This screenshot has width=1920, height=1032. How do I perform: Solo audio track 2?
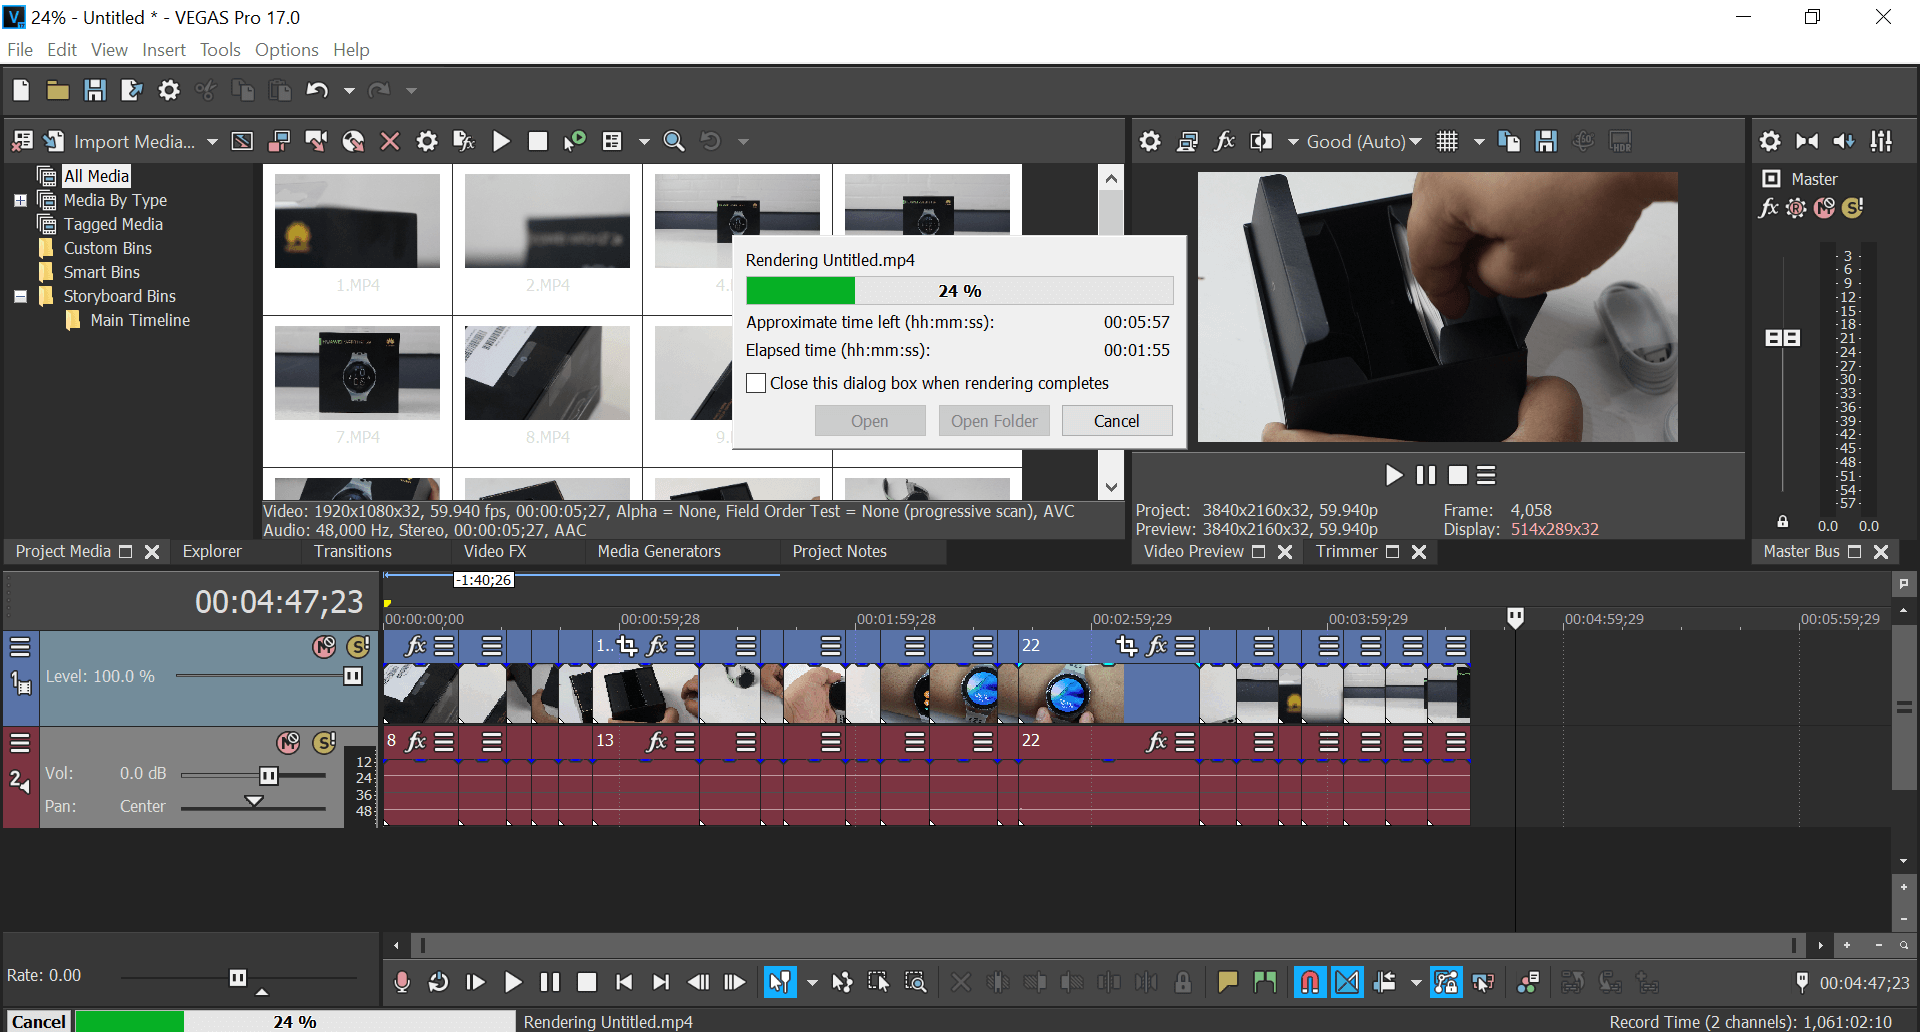click(x=324, y=742)
